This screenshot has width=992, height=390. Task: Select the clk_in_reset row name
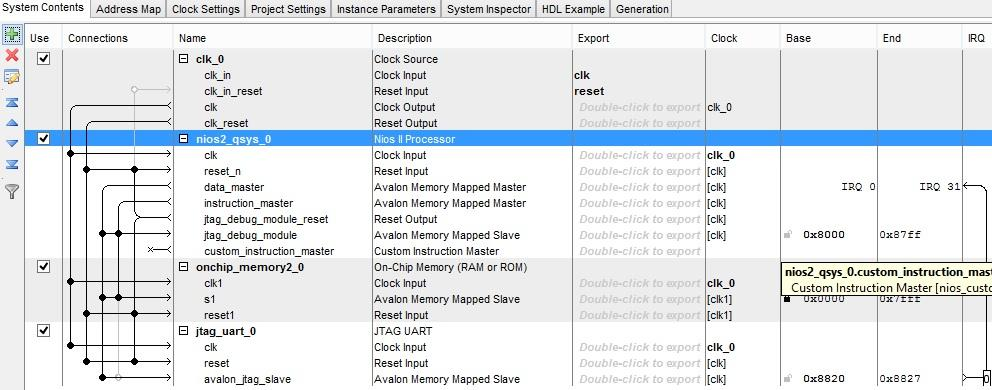click(x=233, y=91)
